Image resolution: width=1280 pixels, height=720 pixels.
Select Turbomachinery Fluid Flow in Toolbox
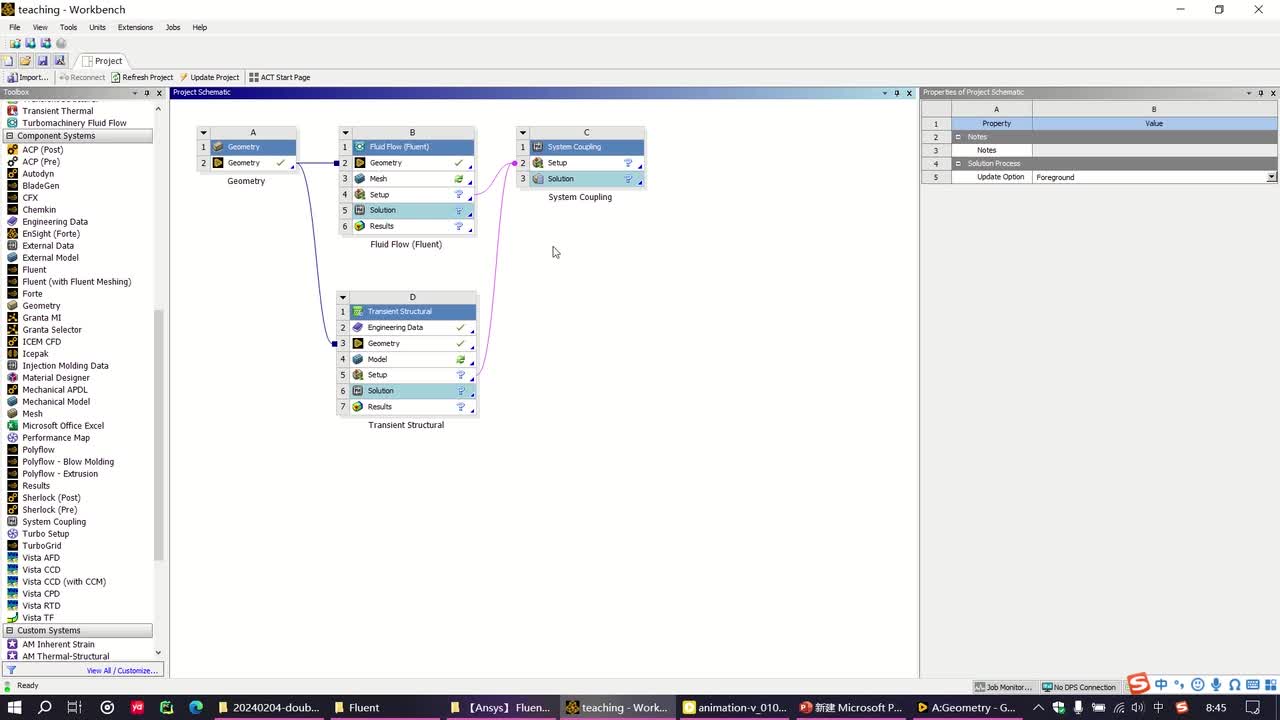point(74,123)
